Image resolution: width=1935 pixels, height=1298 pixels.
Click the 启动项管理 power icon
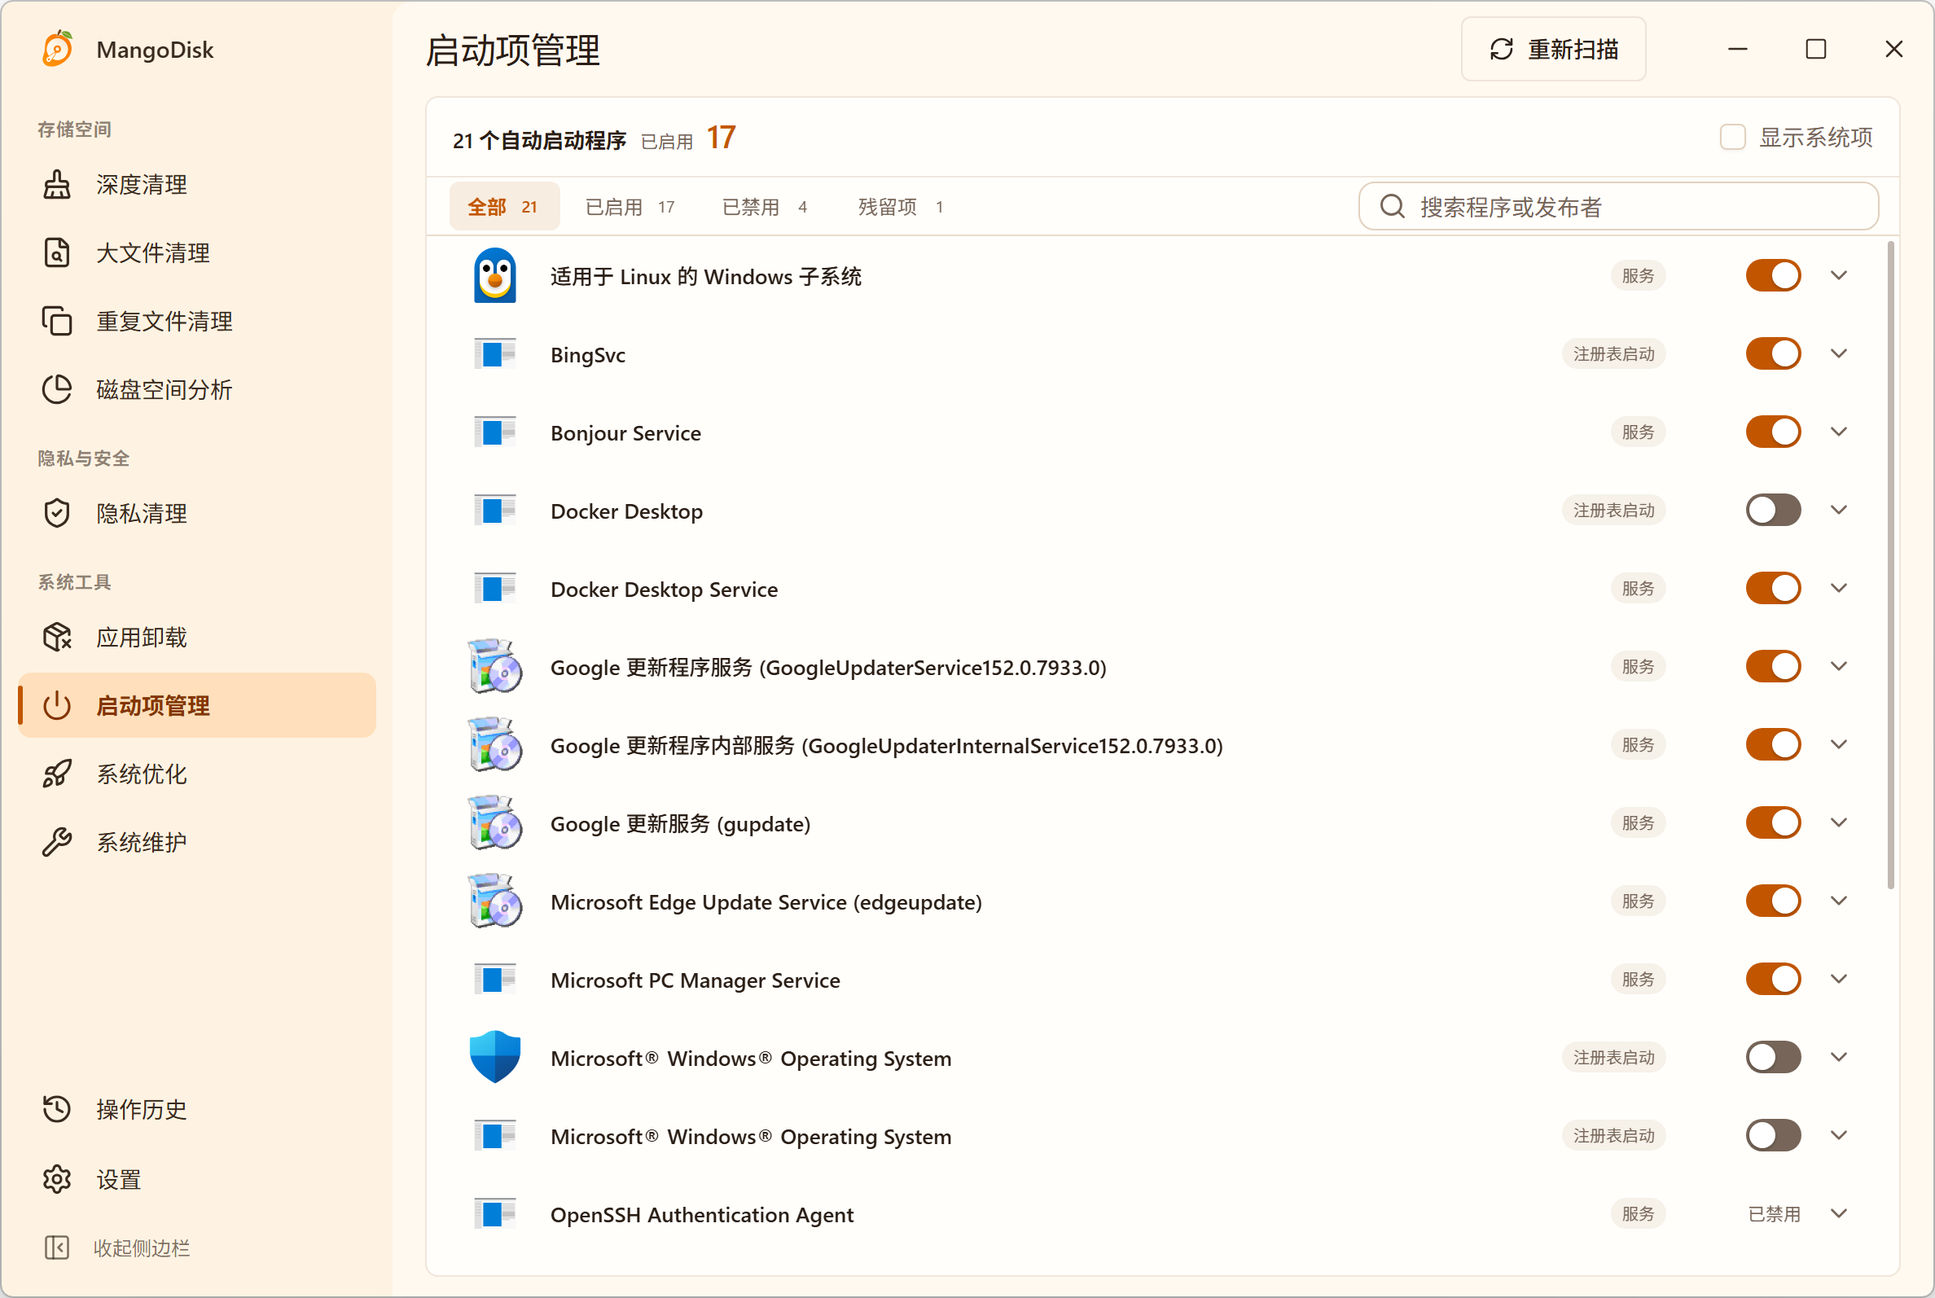pyautogui.click(x=57, y=705)
